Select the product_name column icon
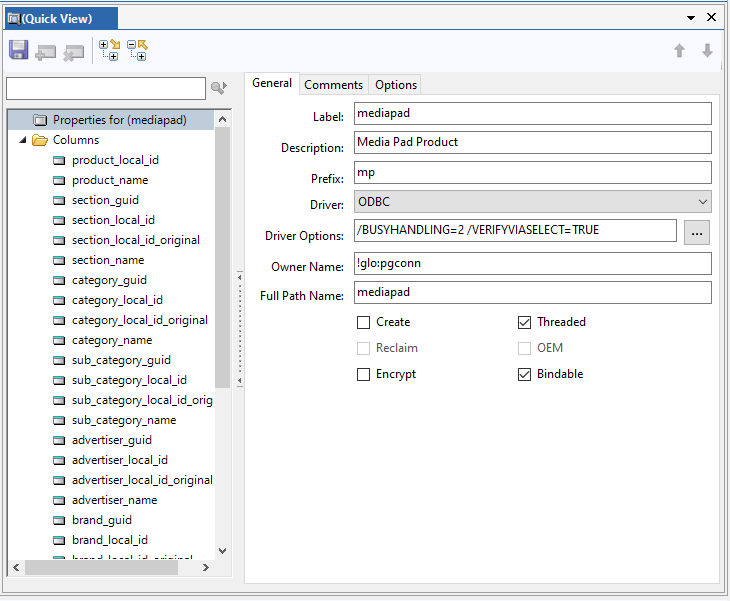 59,180
